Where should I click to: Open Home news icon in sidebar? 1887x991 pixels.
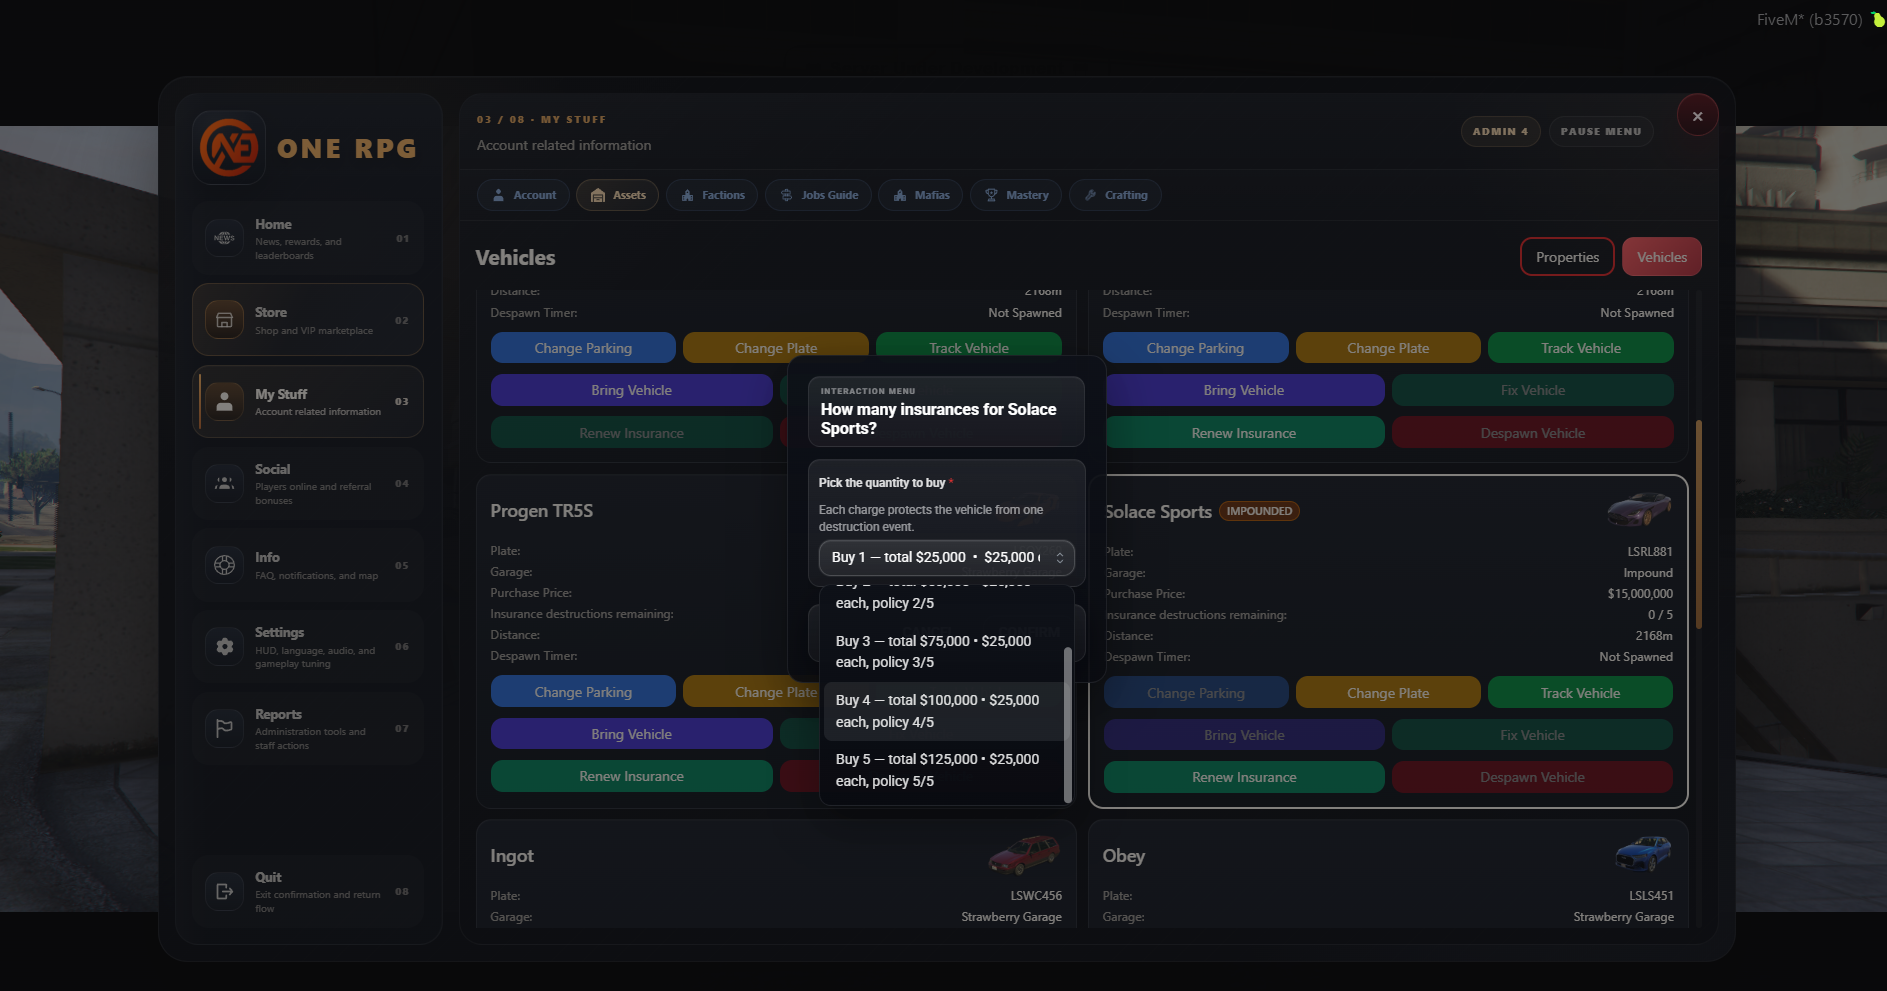point(224,238)
